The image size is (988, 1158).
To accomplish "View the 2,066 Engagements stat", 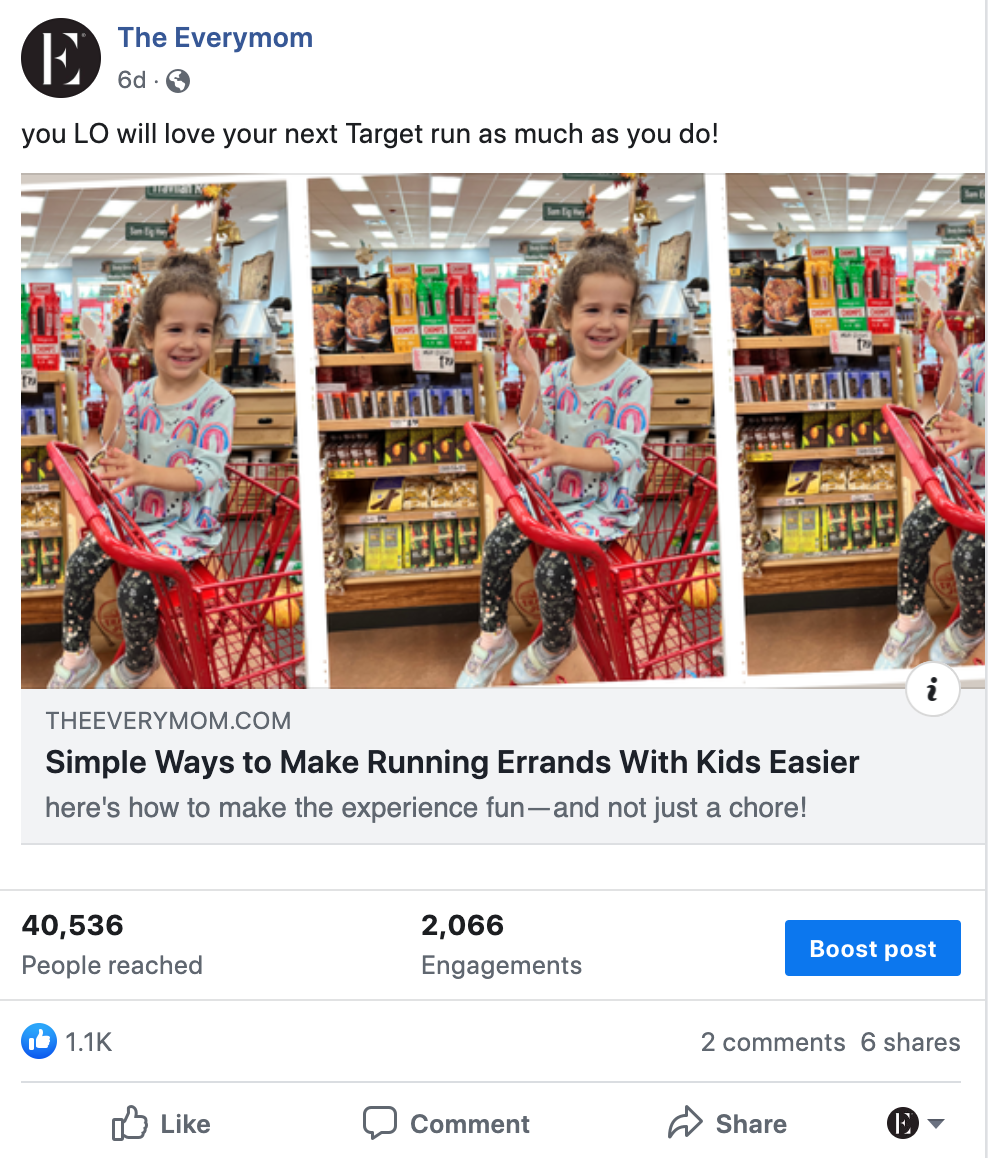I will [x=501, y=945].
